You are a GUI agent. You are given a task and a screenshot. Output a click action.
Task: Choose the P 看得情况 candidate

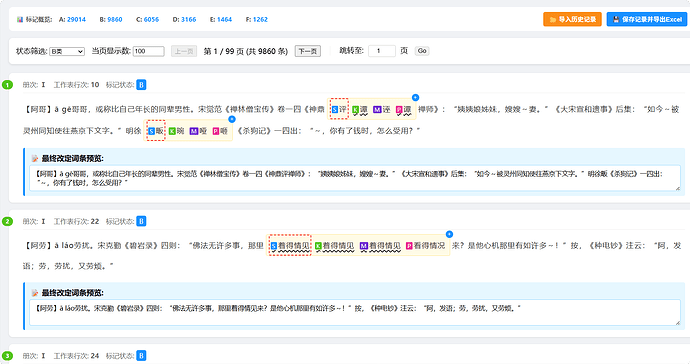pyautogui.click(x=425, y=246)
